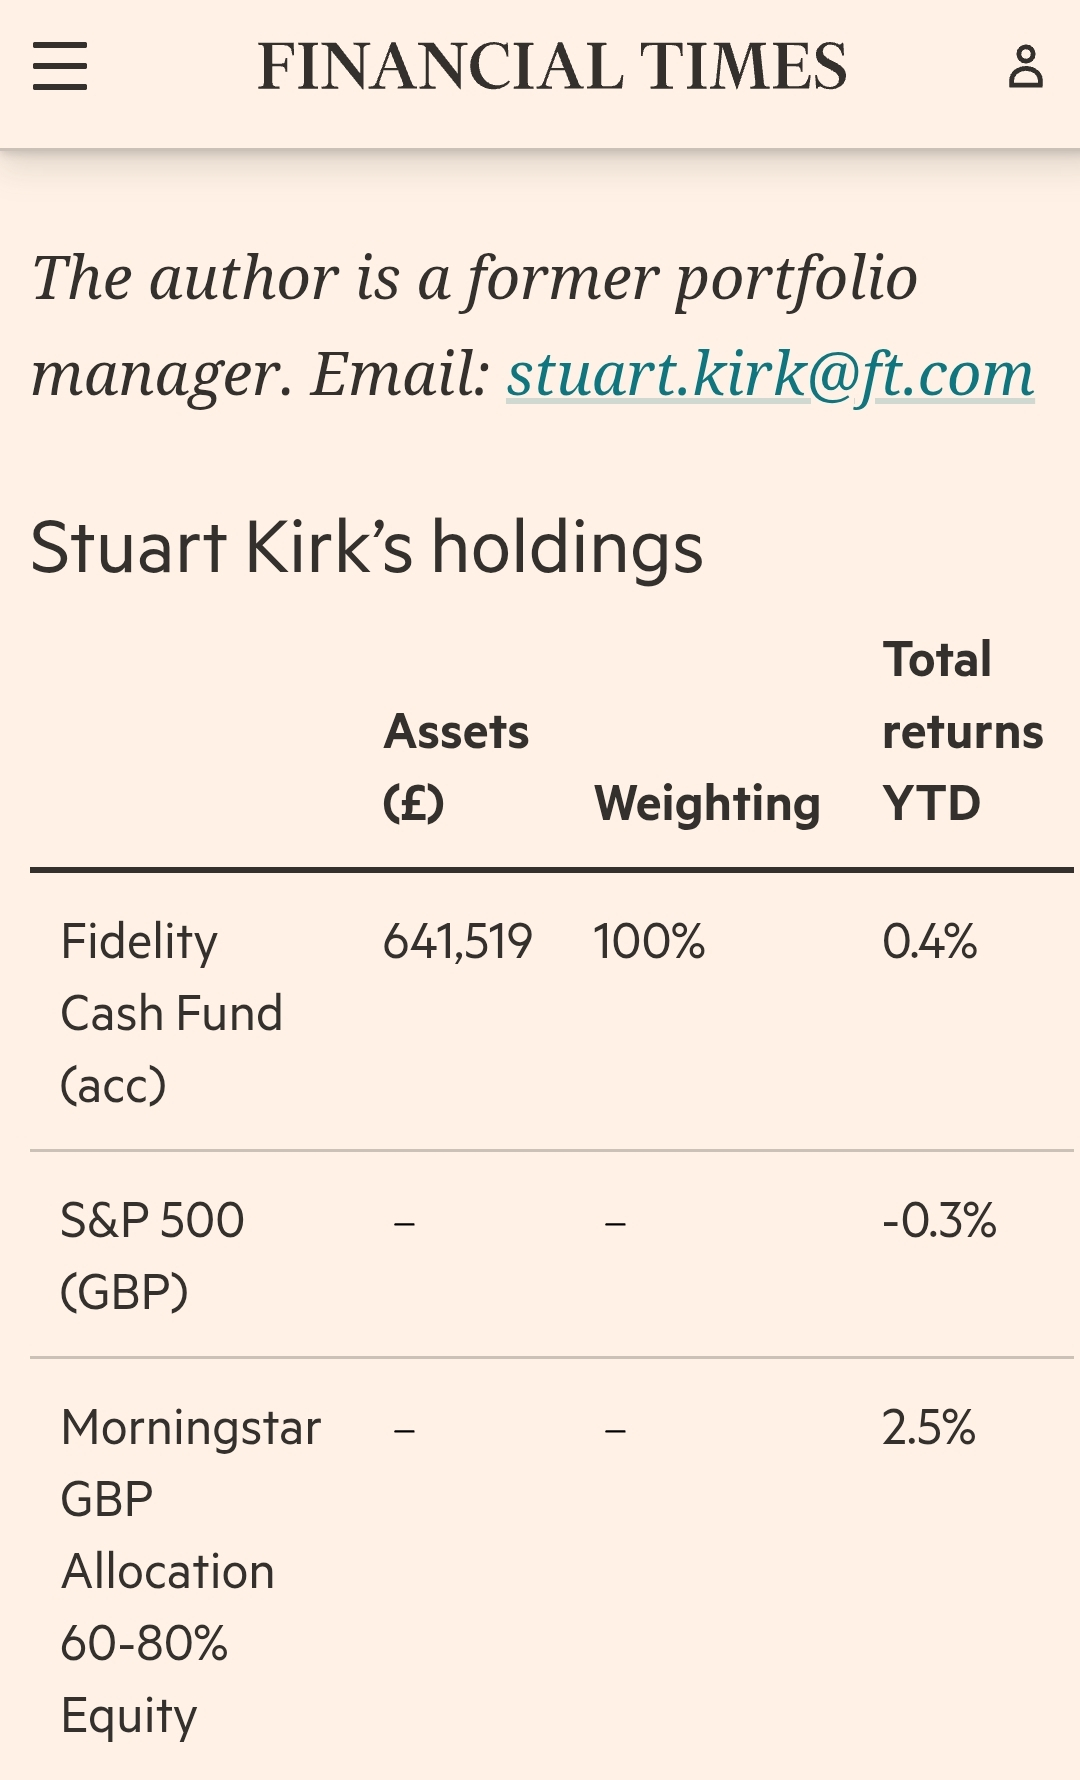1080x1780 pixels.
Task: Click the S&P 500 assets dash cell
Action: [x=404, y=1223]
